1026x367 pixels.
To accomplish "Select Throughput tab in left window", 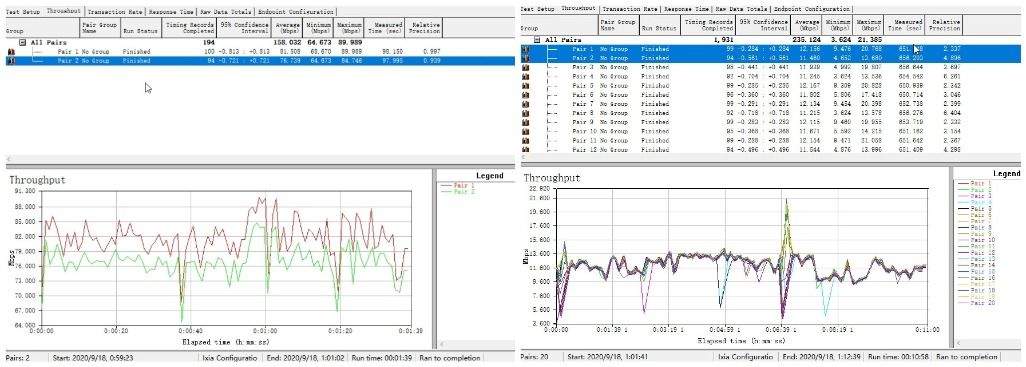I will pos(64,11).
